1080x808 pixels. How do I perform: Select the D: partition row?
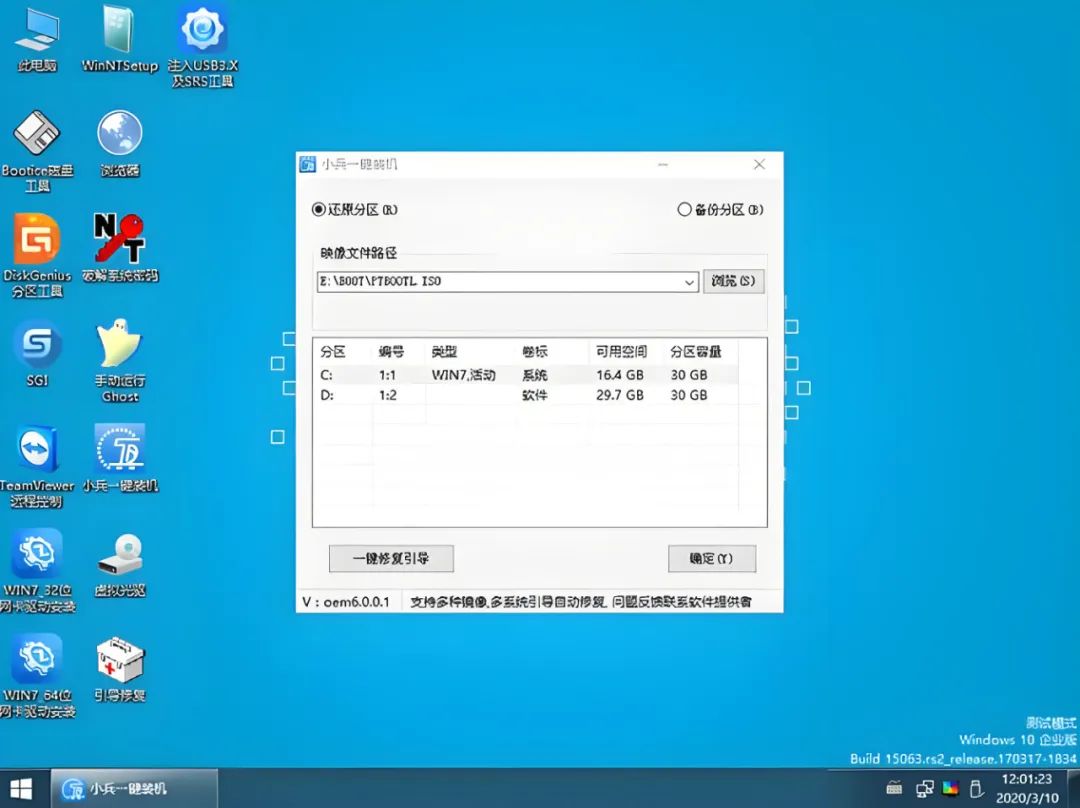pyautogui.click(x=526, y=395)
